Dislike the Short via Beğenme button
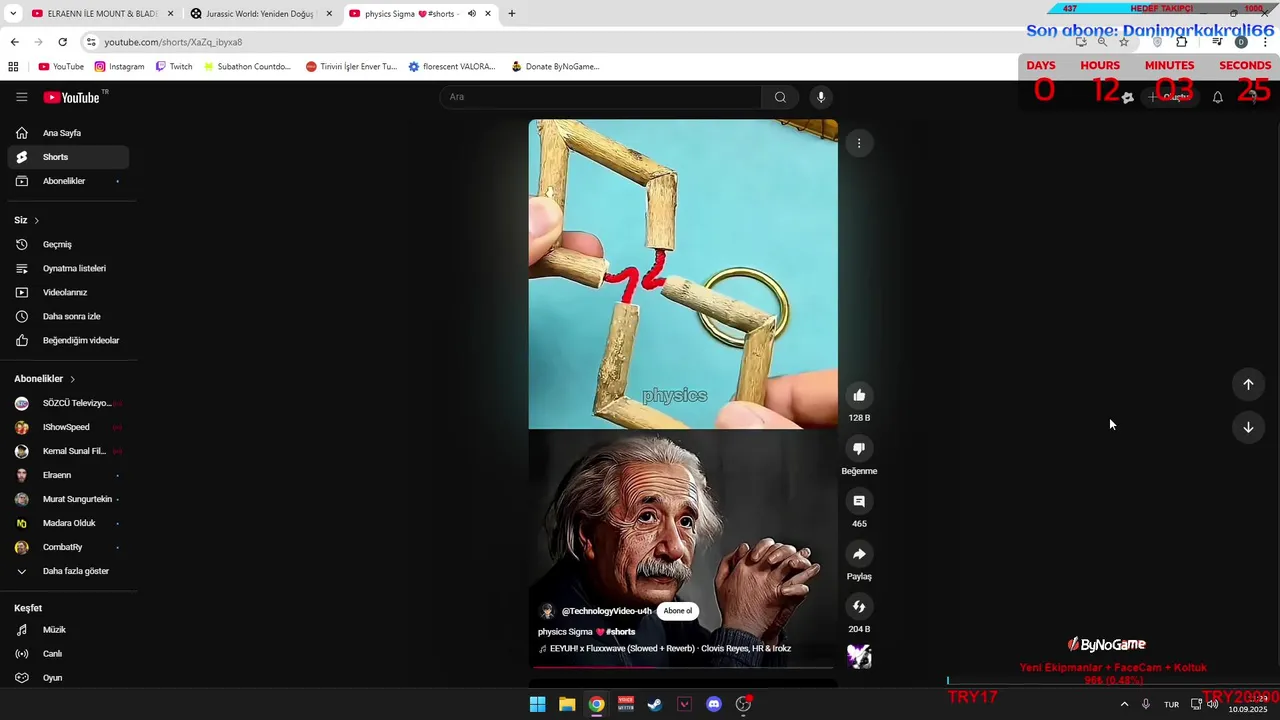1280x720 pixels. [x=859, y=448]
